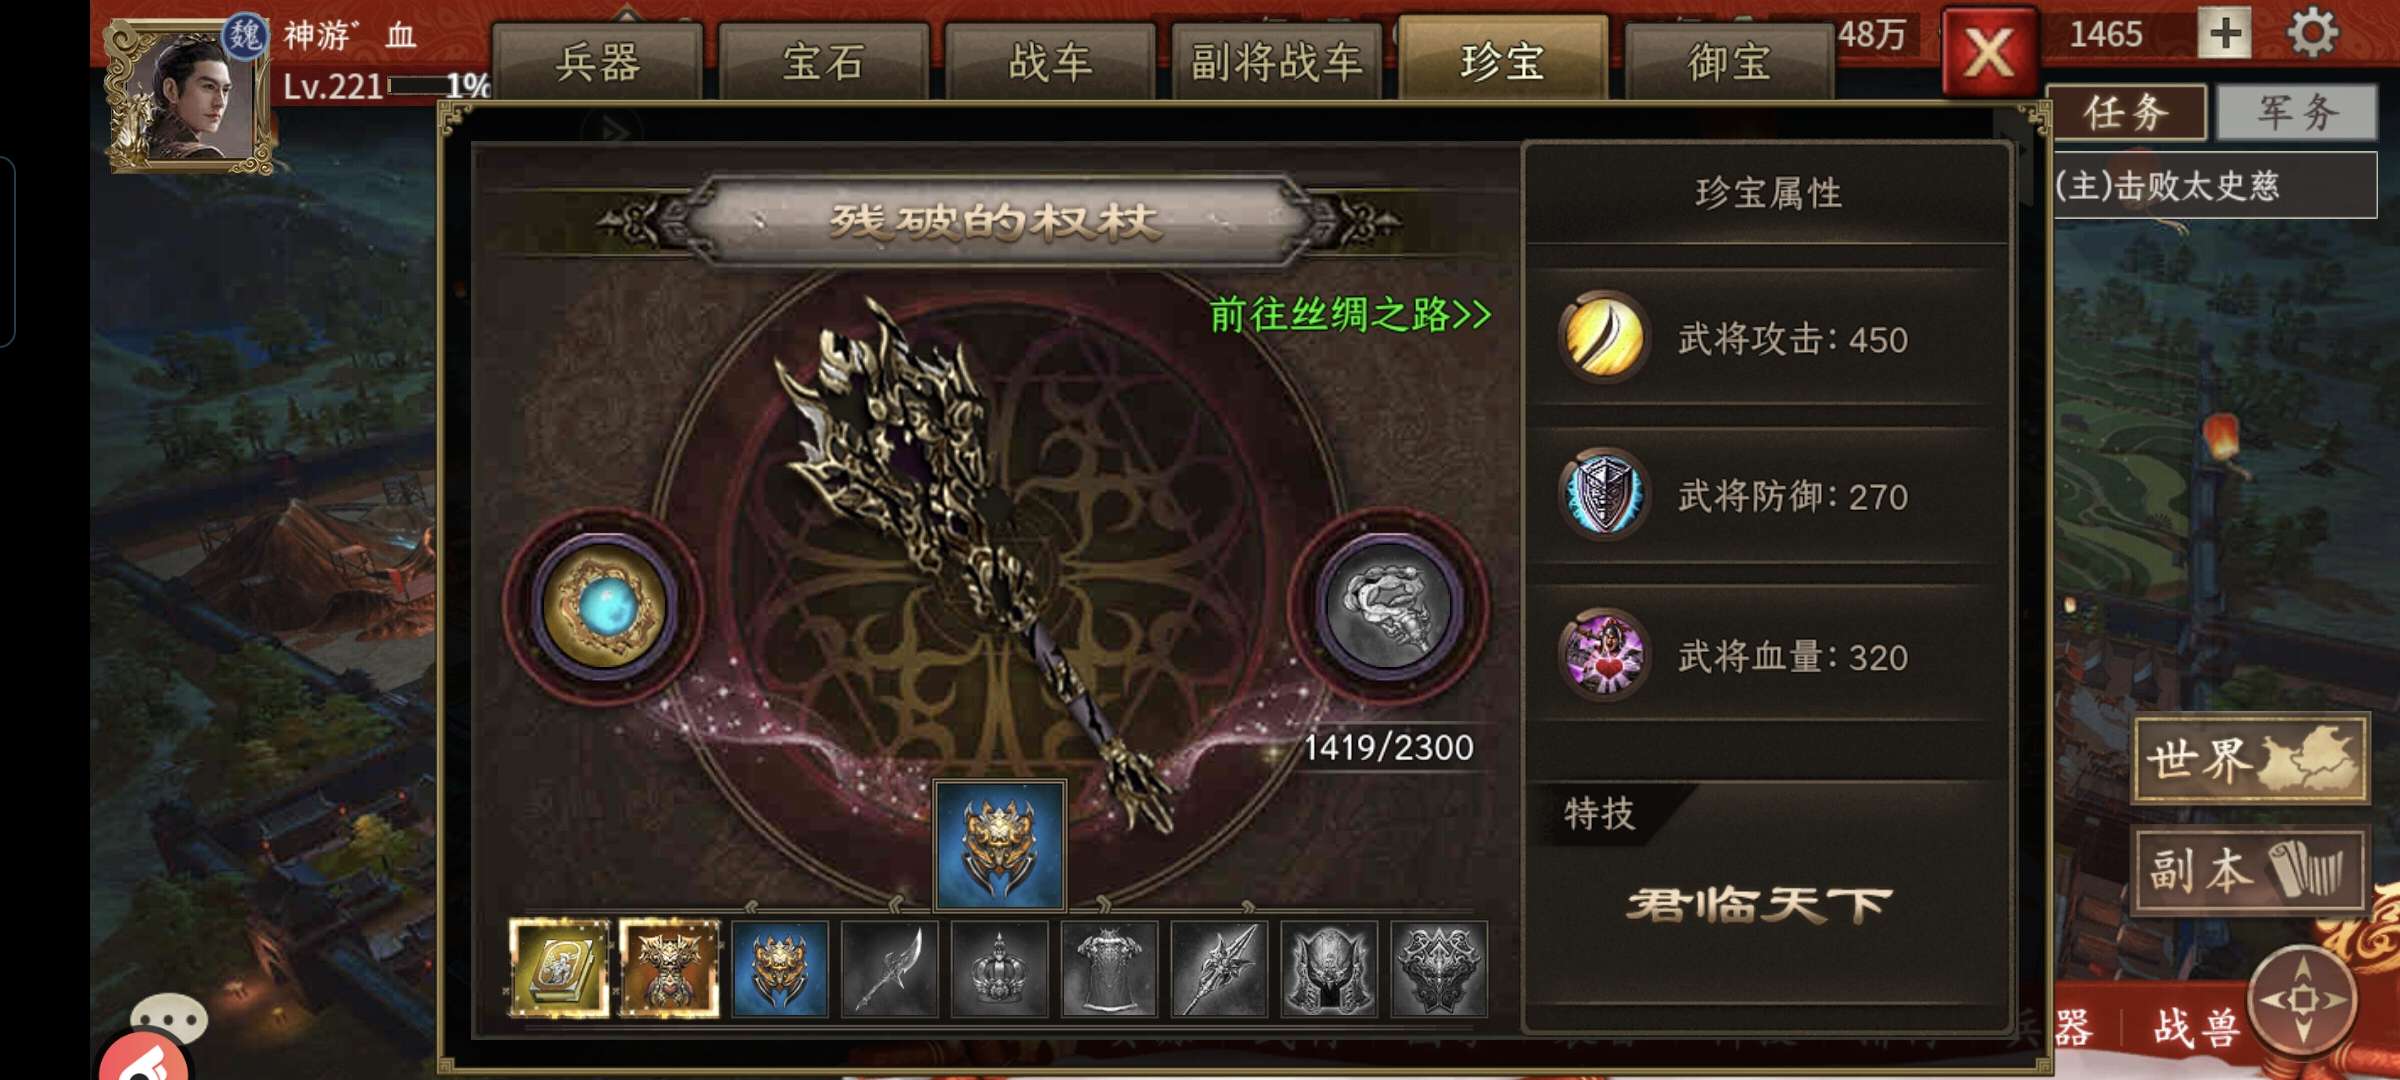Viewport: 2400px width, 1080px height.
Task: Select the golden book treasure thumbnail
Action: 558,968
